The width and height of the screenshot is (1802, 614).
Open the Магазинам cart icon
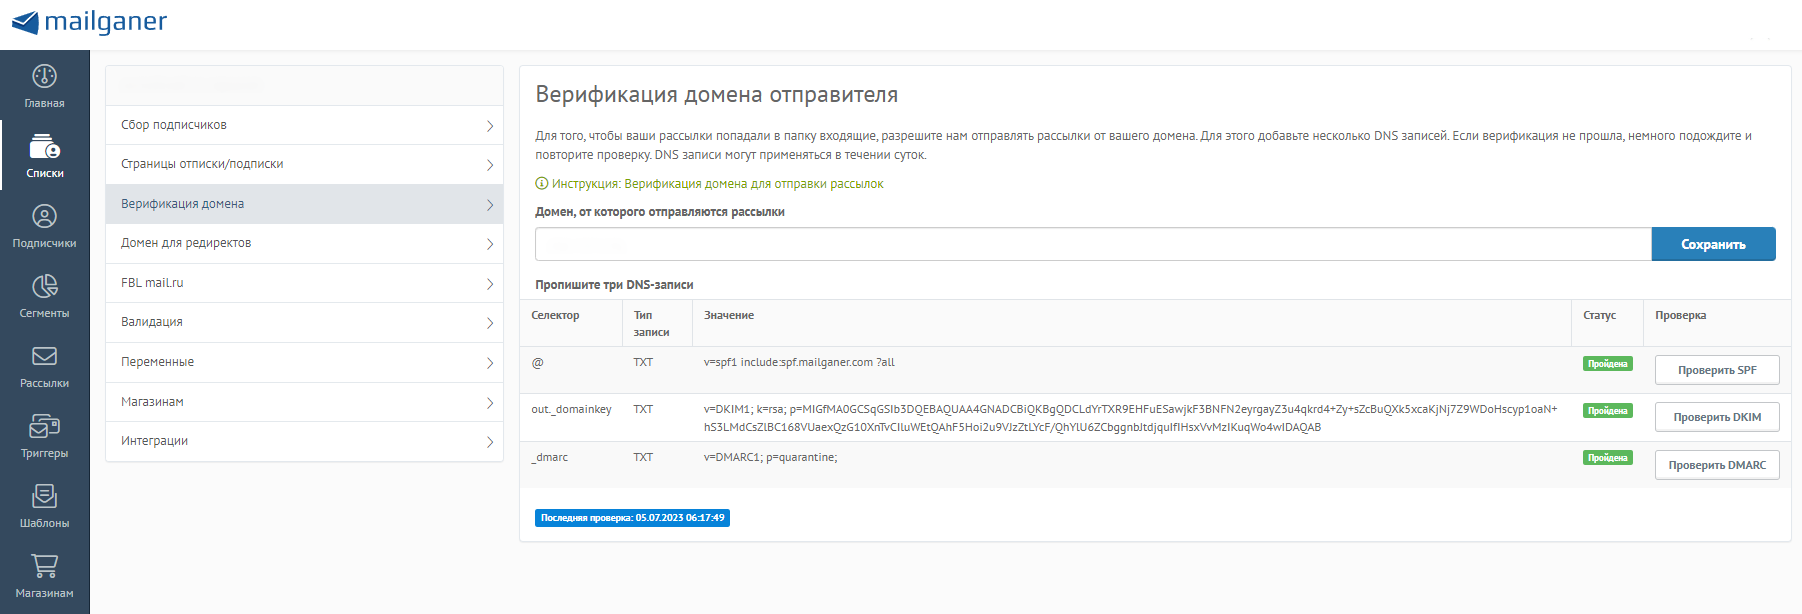[x=44, y=566]
